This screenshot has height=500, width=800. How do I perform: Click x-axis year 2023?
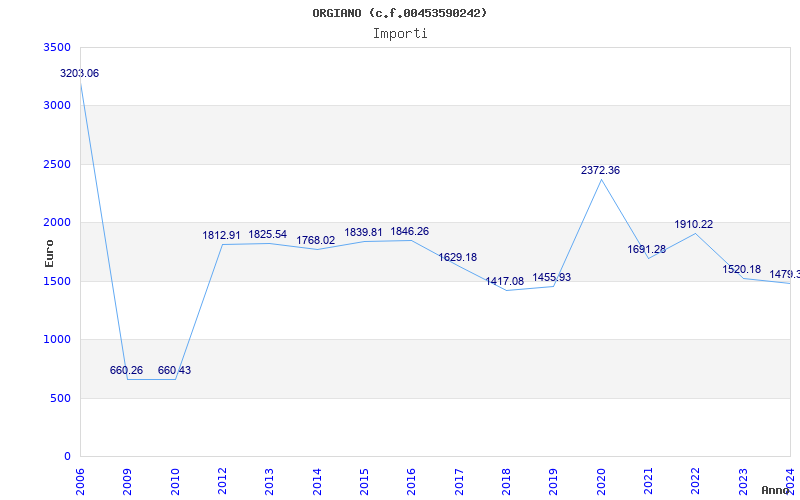(x=743, y=482)
